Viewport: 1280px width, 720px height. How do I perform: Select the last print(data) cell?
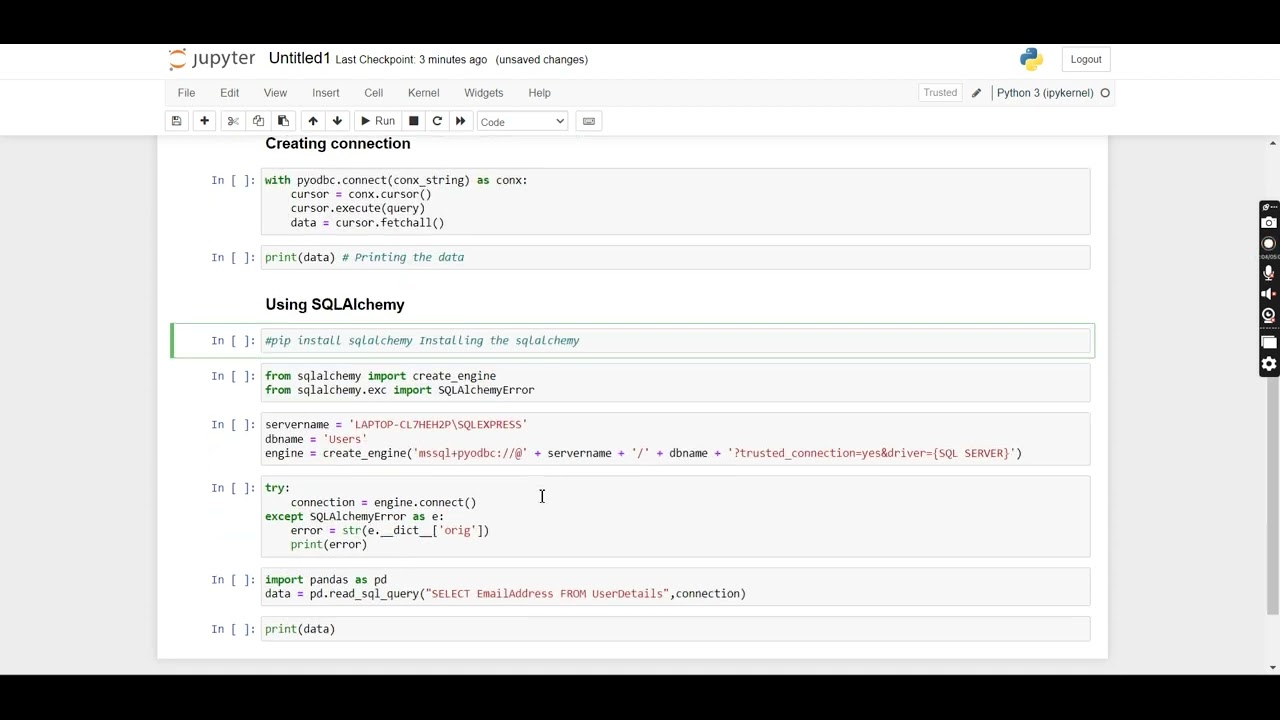pos(675,629)
